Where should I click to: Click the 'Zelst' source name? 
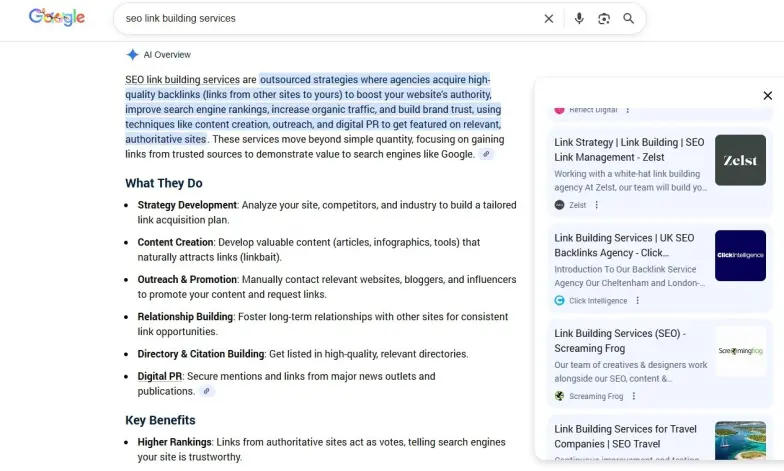coord(578,205)
